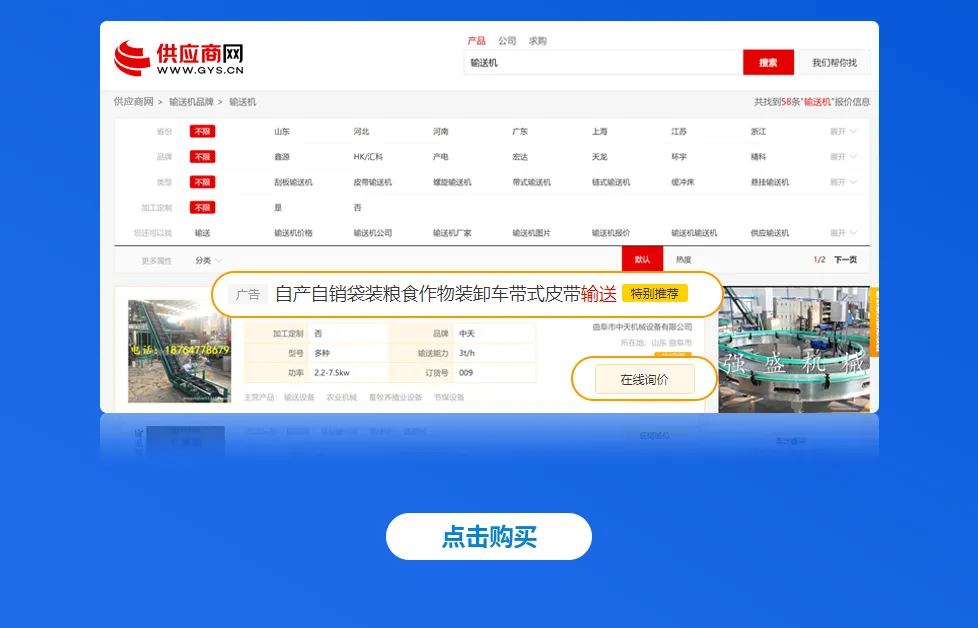Image resolution: width=978 pixels, height=628 pixels.
Task: Go to 下一页 of results
Action: (845, 259)
